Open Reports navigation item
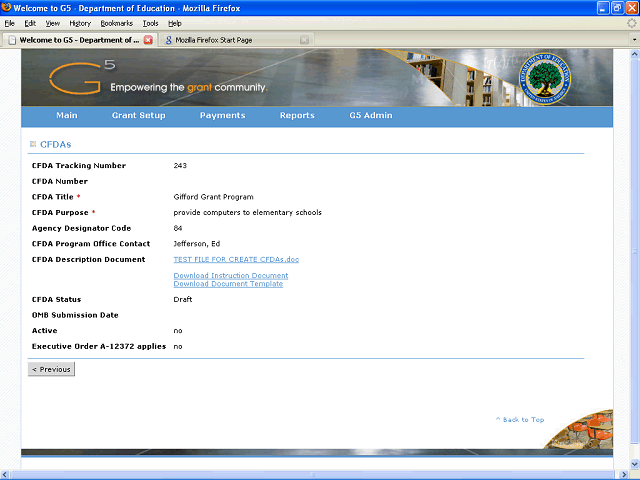 tap(297, 115)
